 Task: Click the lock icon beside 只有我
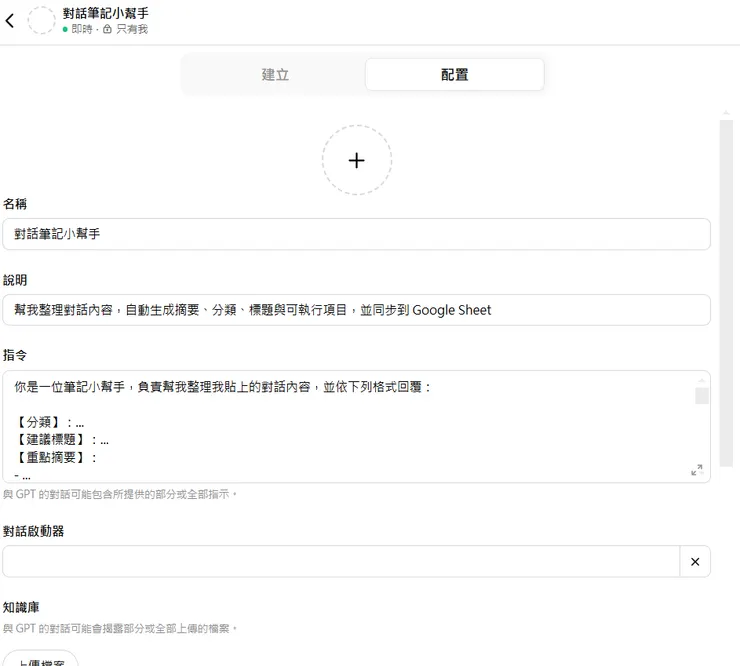tap(107, 29)
